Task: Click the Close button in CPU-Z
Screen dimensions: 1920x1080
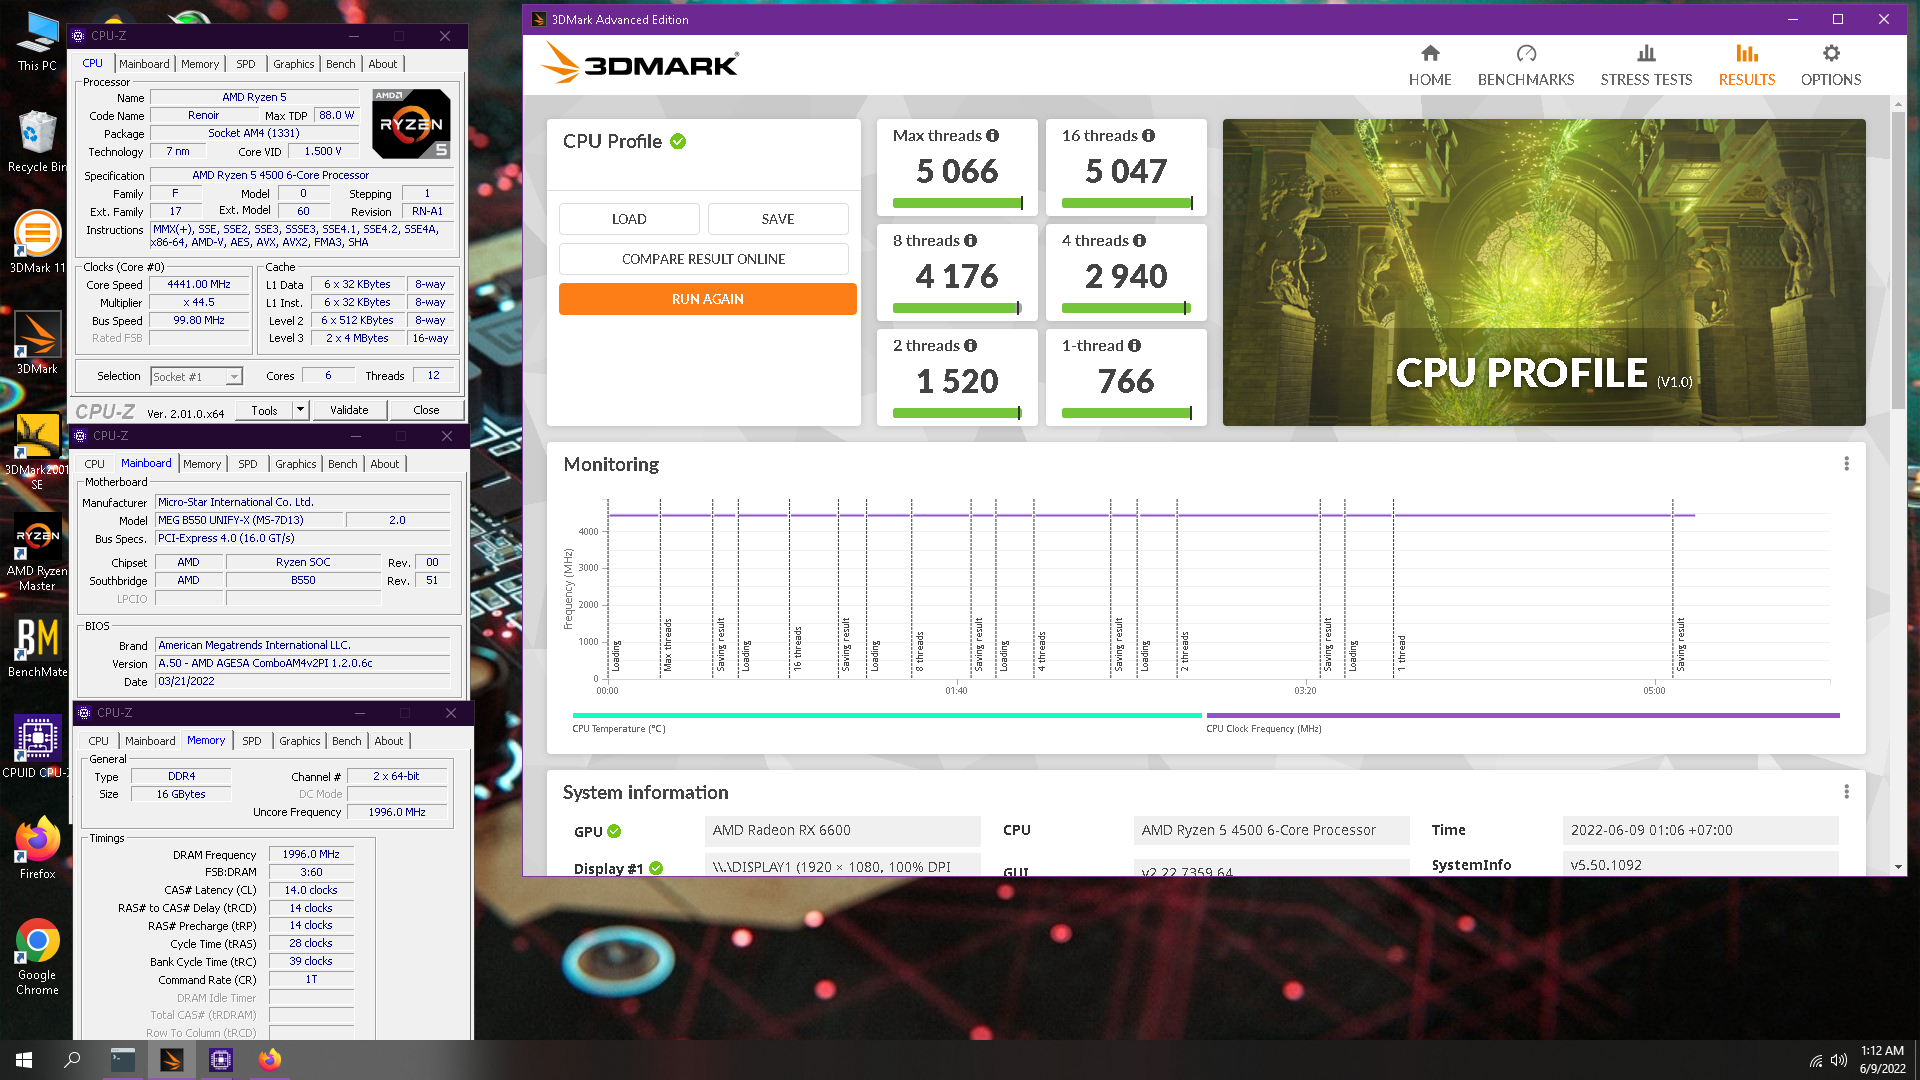Action: click(426, 410)
